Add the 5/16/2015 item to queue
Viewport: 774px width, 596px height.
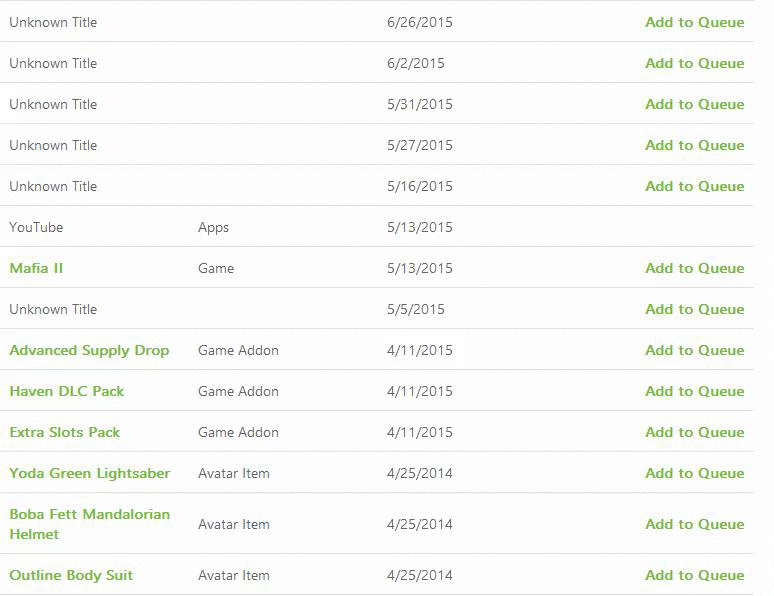[694, 186]
